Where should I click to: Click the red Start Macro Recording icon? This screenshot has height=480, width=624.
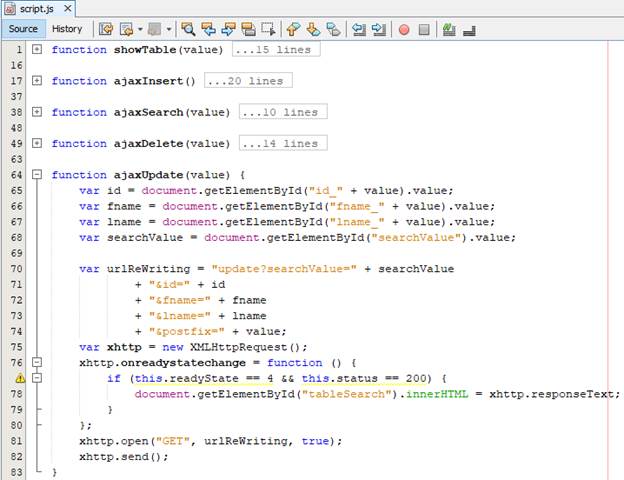pyautogui.click(x=404, y=29)
